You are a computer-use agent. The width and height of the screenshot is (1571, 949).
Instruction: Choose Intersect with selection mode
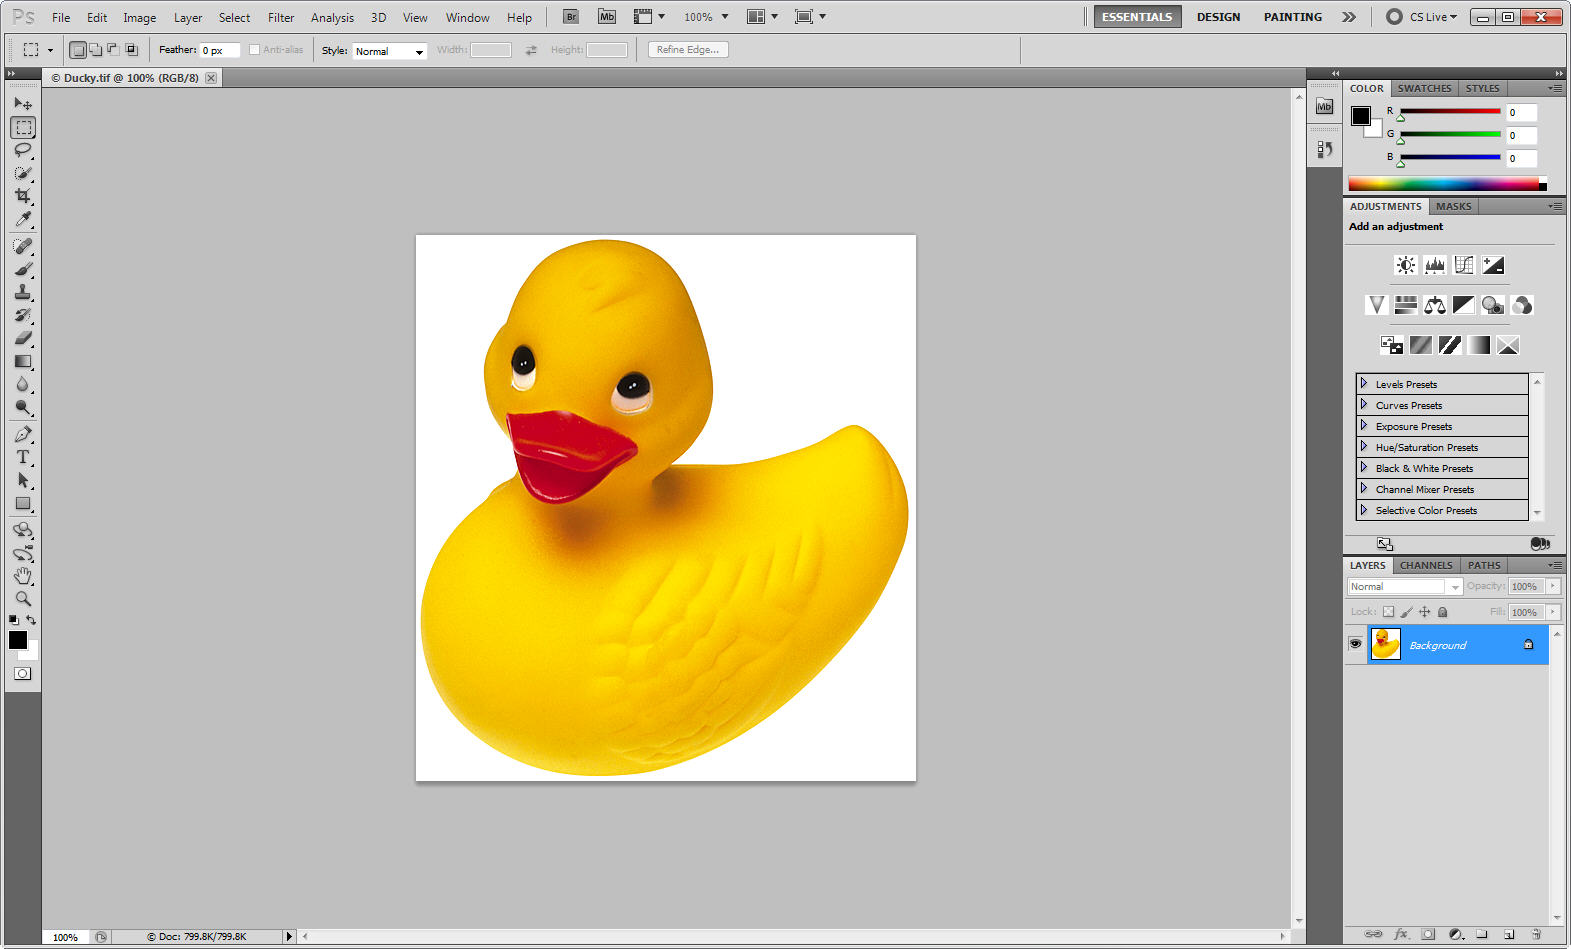click(131, 49)
